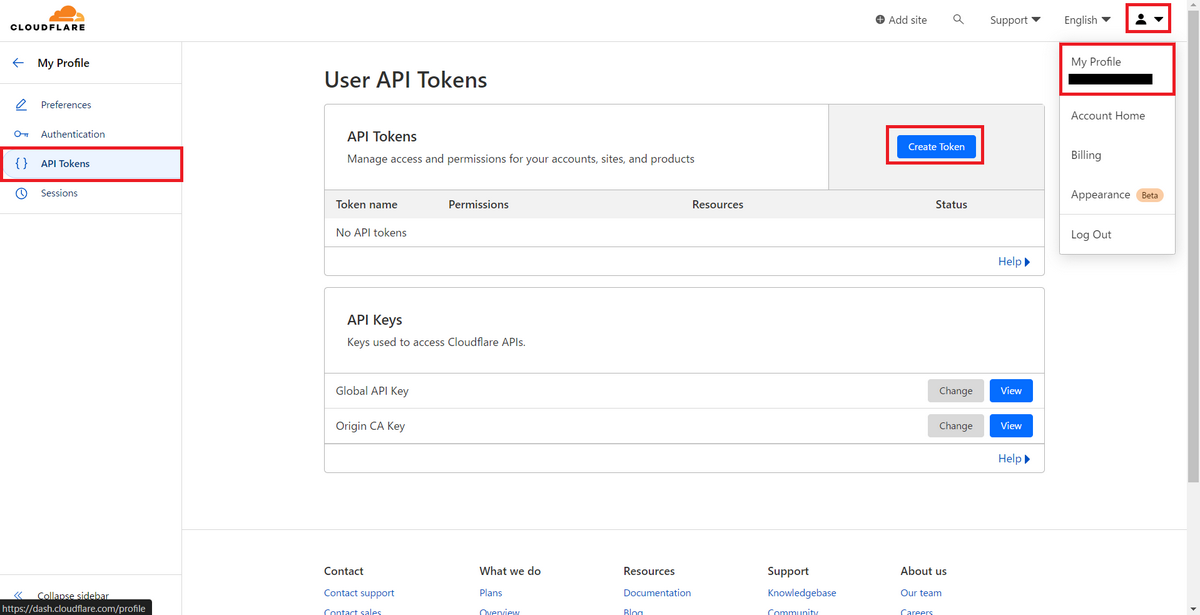Image resolution: width=1200 pixels, height=615 pixels.
Task: Click the Token name column header
Action: point(367,204)
